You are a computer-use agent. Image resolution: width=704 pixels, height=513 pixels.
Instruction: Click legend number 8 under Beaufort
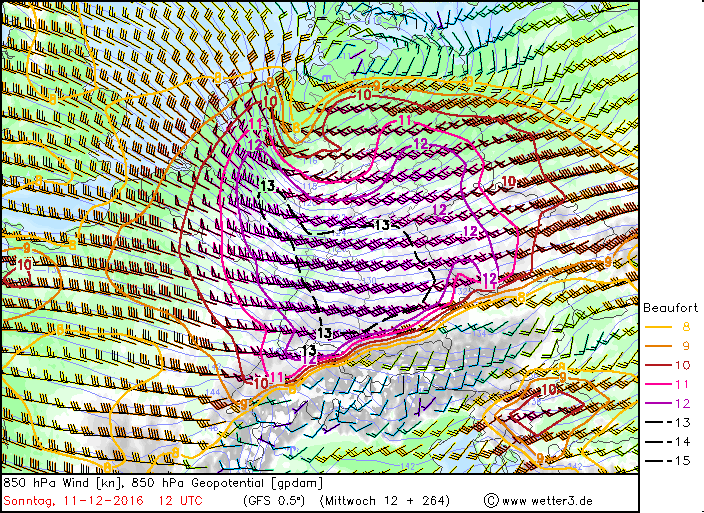coord(686,327)
